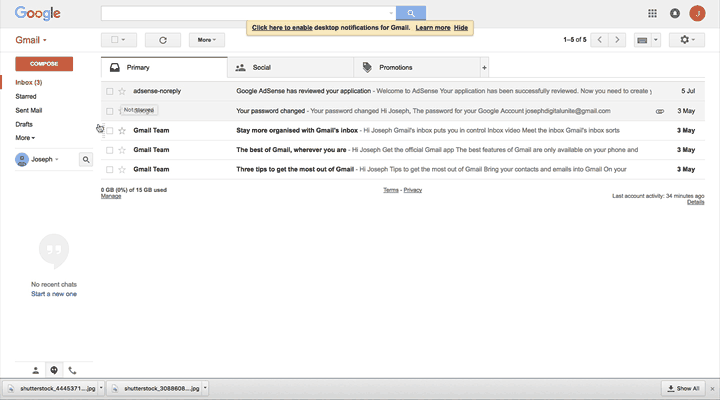Viewport: 720px width, 400px height.
Task: Open Joseph chat status dropdown
Action: click(x=56, y=159)
